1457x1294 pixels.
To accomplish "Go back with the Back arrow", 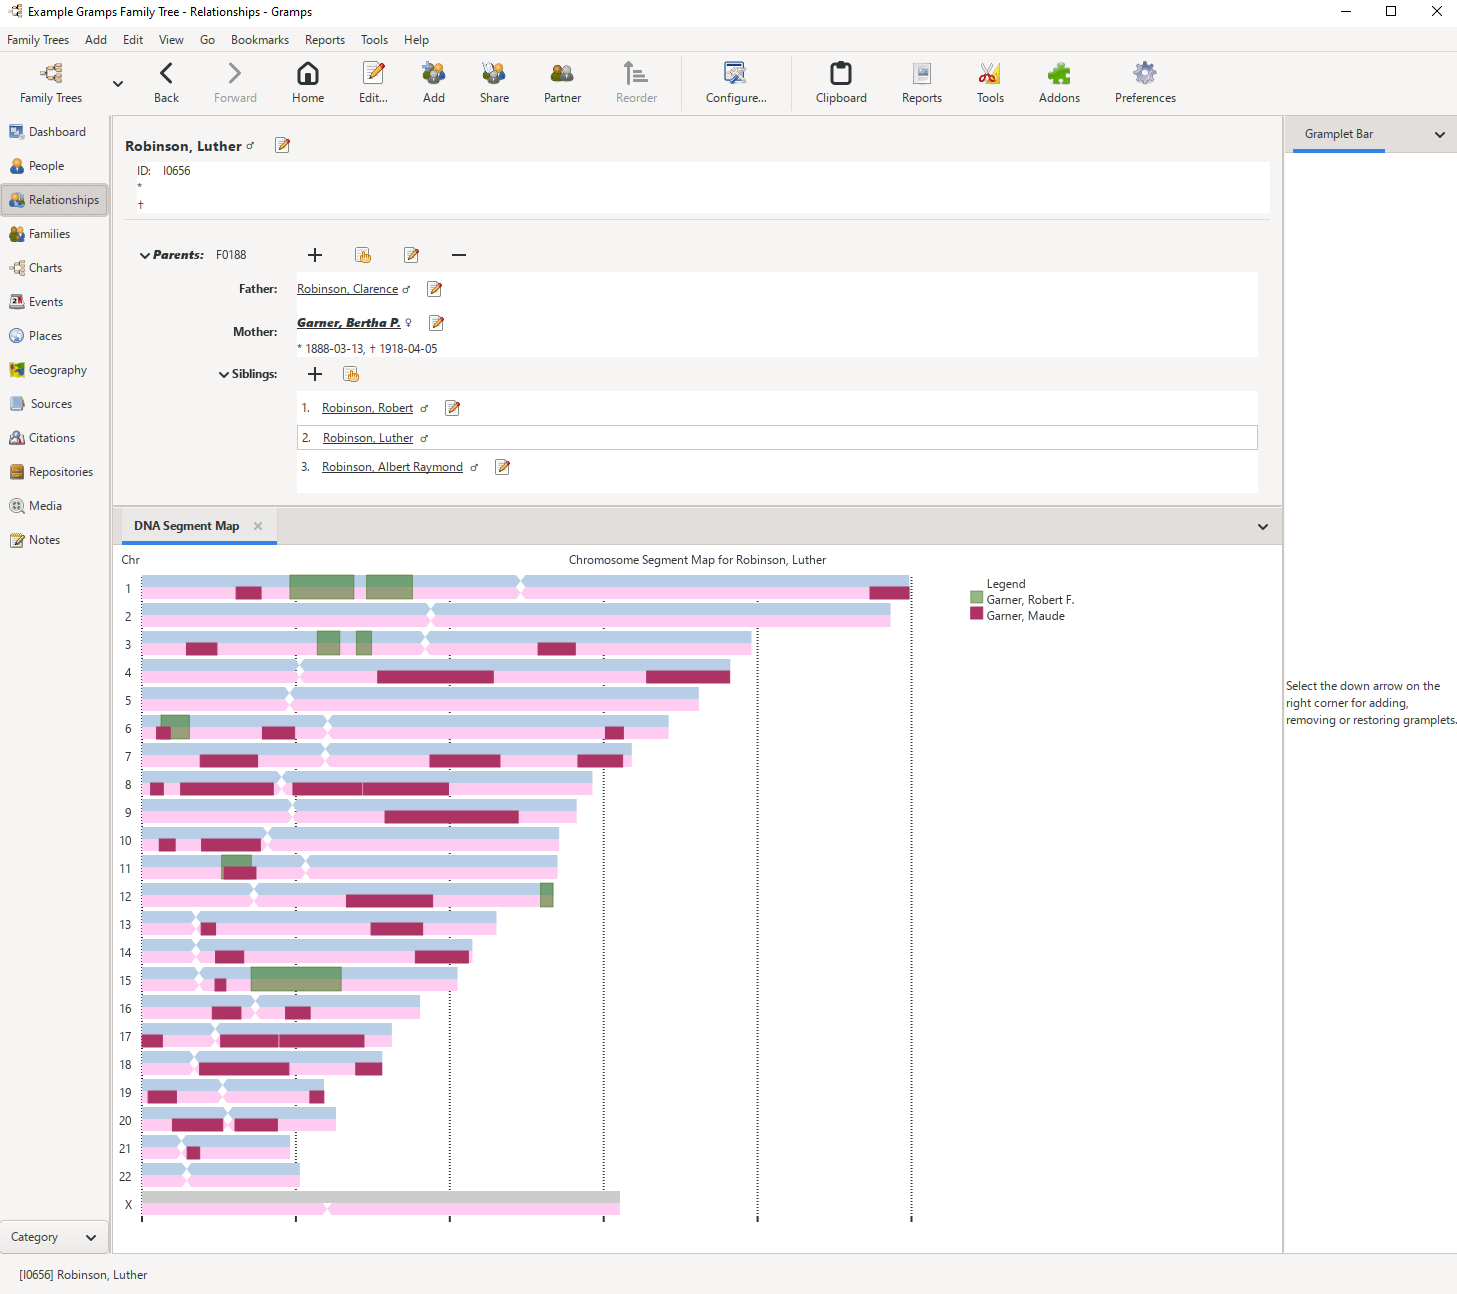I will (x=166, y=83).
